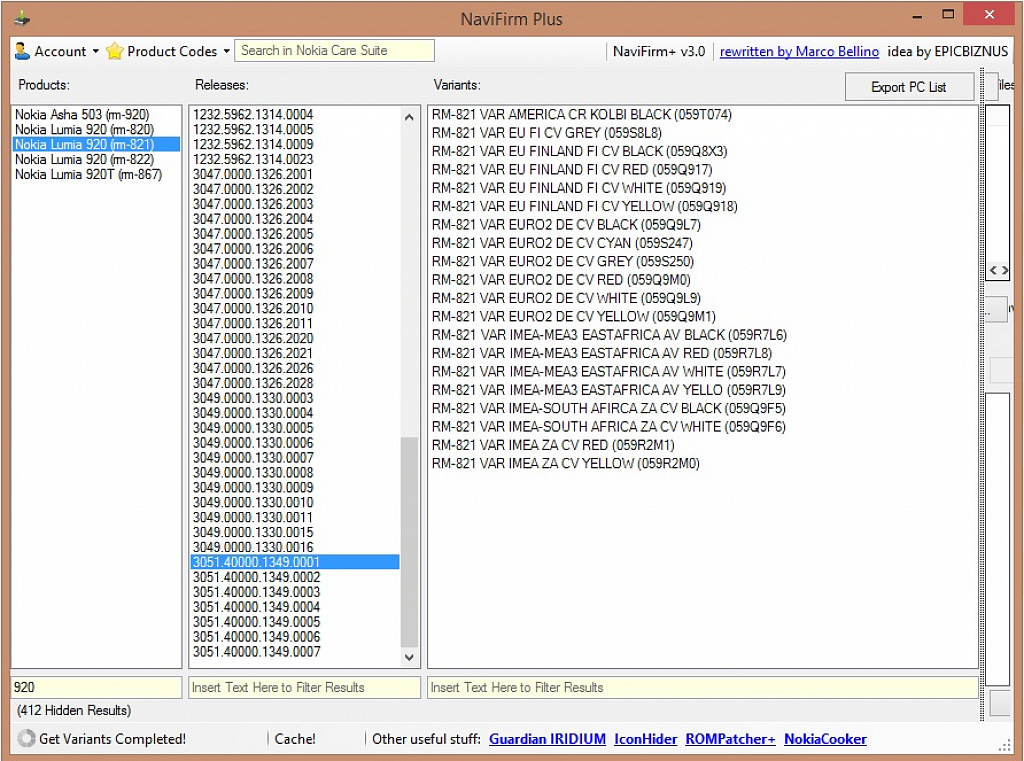The width and height of the screenshot is (1024, 761).
Task: Click the Releases list scrollbar thumb
Action: pos(409,541)
